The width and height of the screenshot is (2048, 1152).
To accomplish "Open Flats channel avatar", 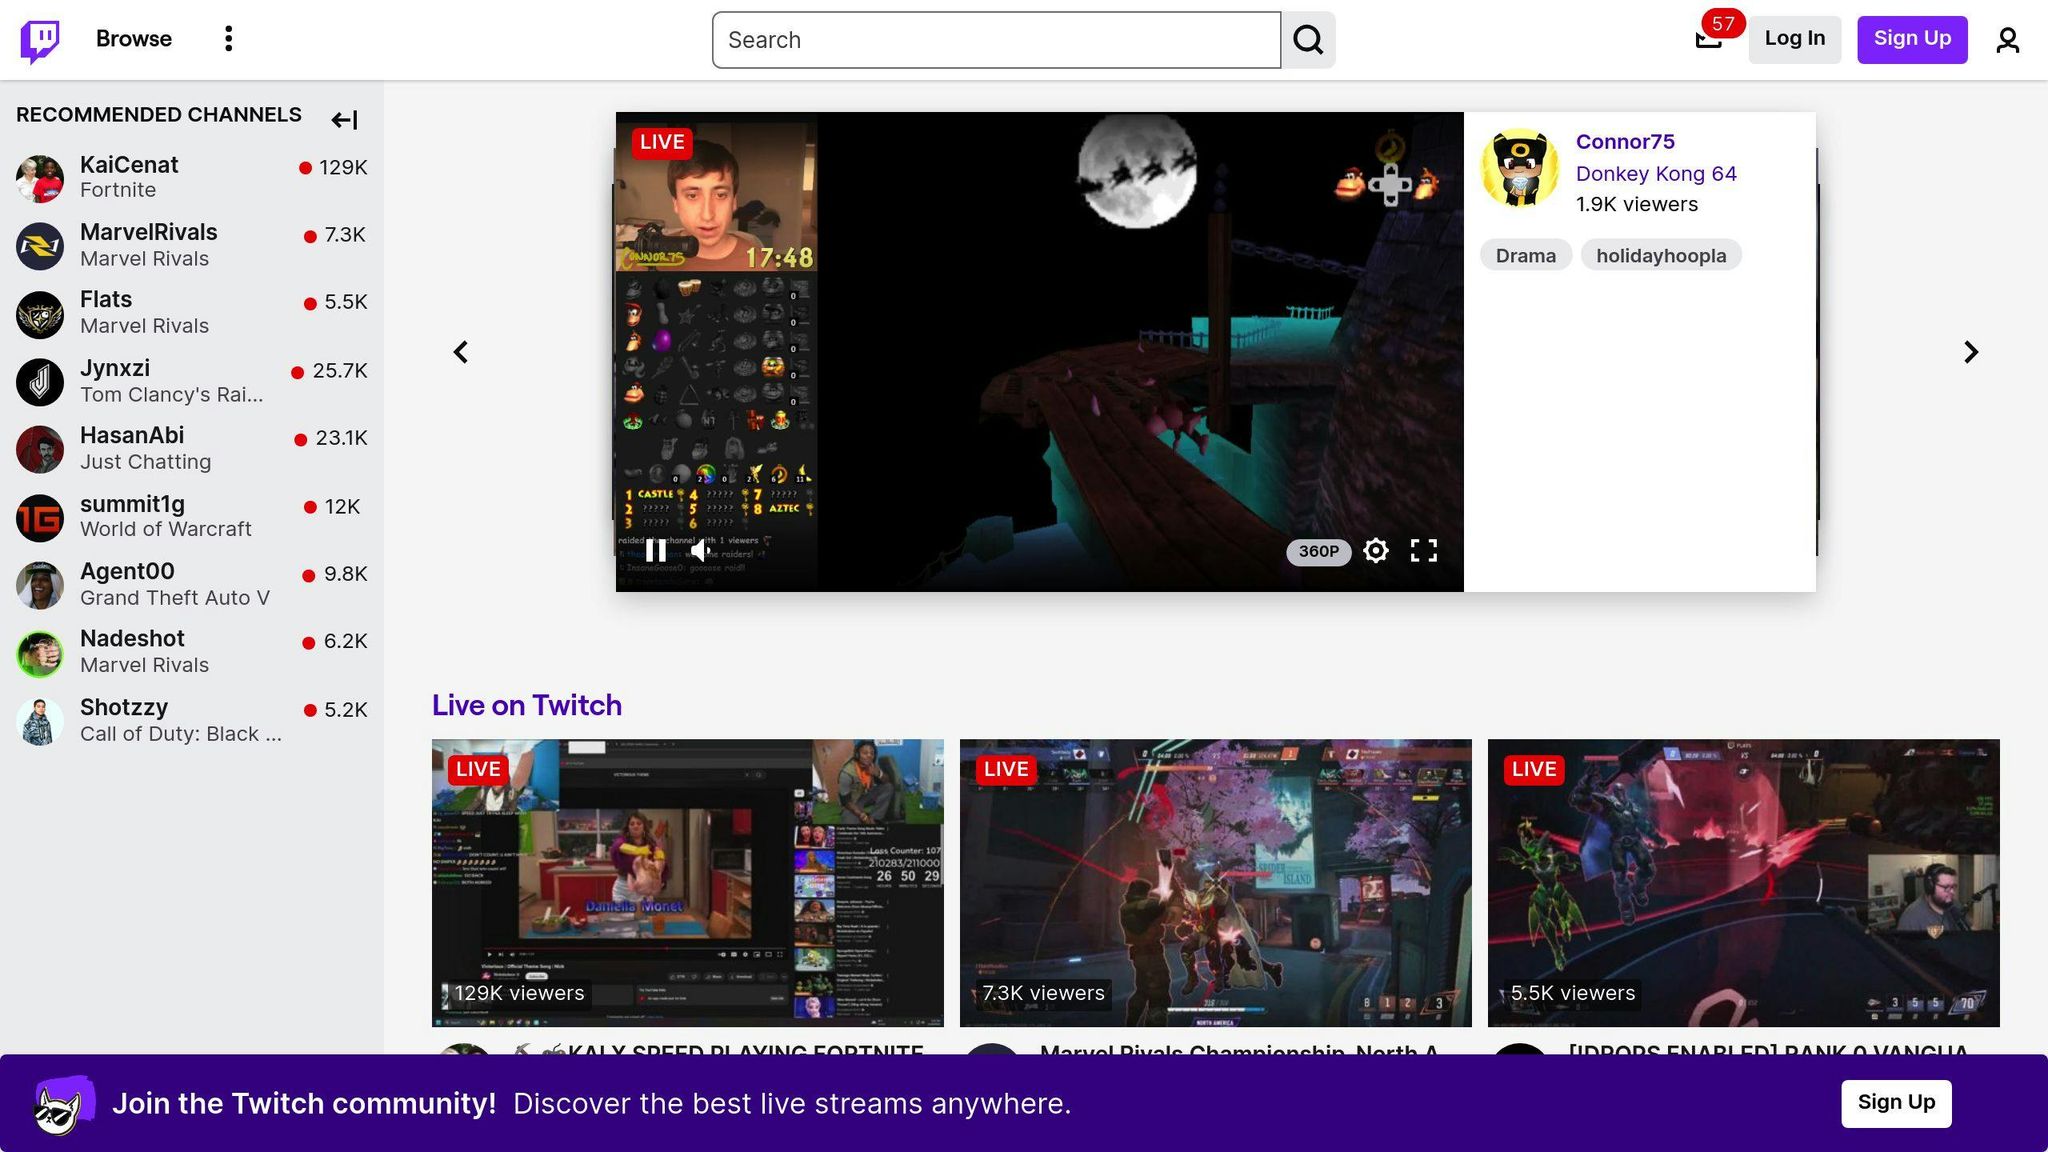I will tap(40, 314).
